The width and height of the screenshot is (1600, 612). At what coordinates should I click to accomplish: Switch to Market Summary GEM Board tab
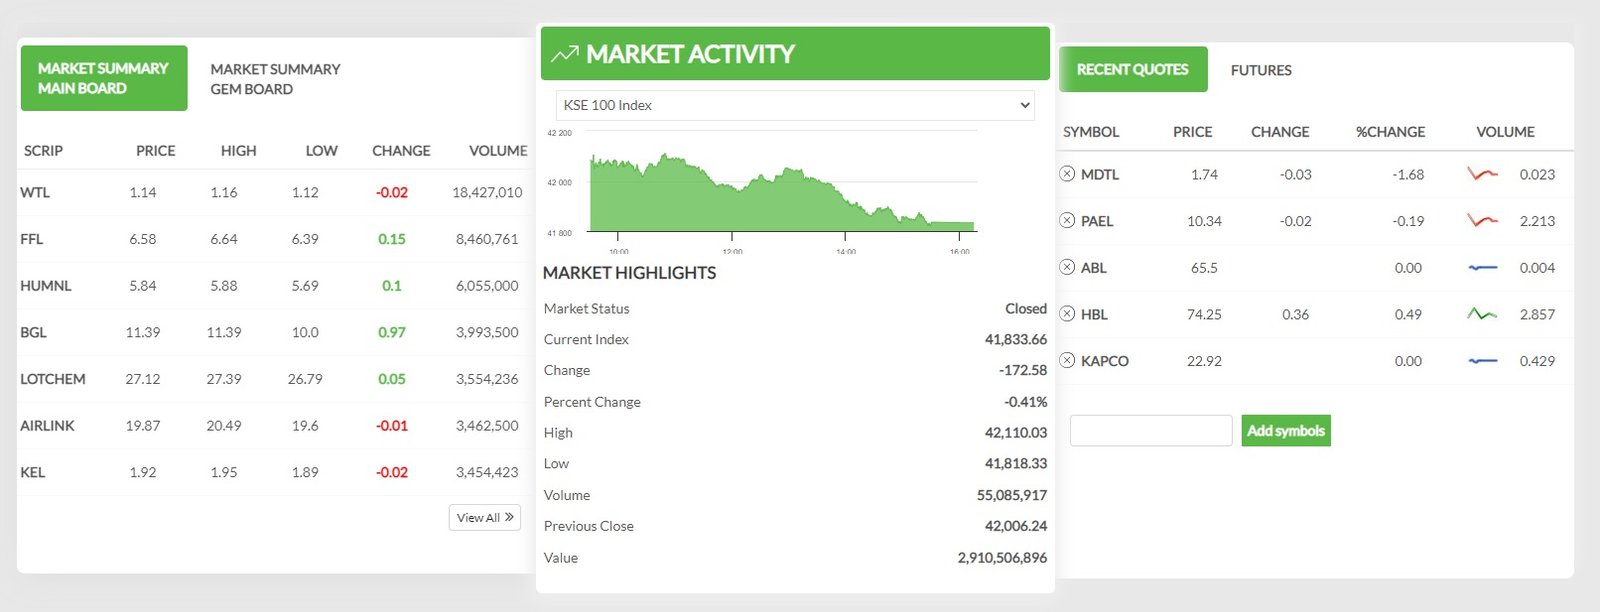[275, 79]
